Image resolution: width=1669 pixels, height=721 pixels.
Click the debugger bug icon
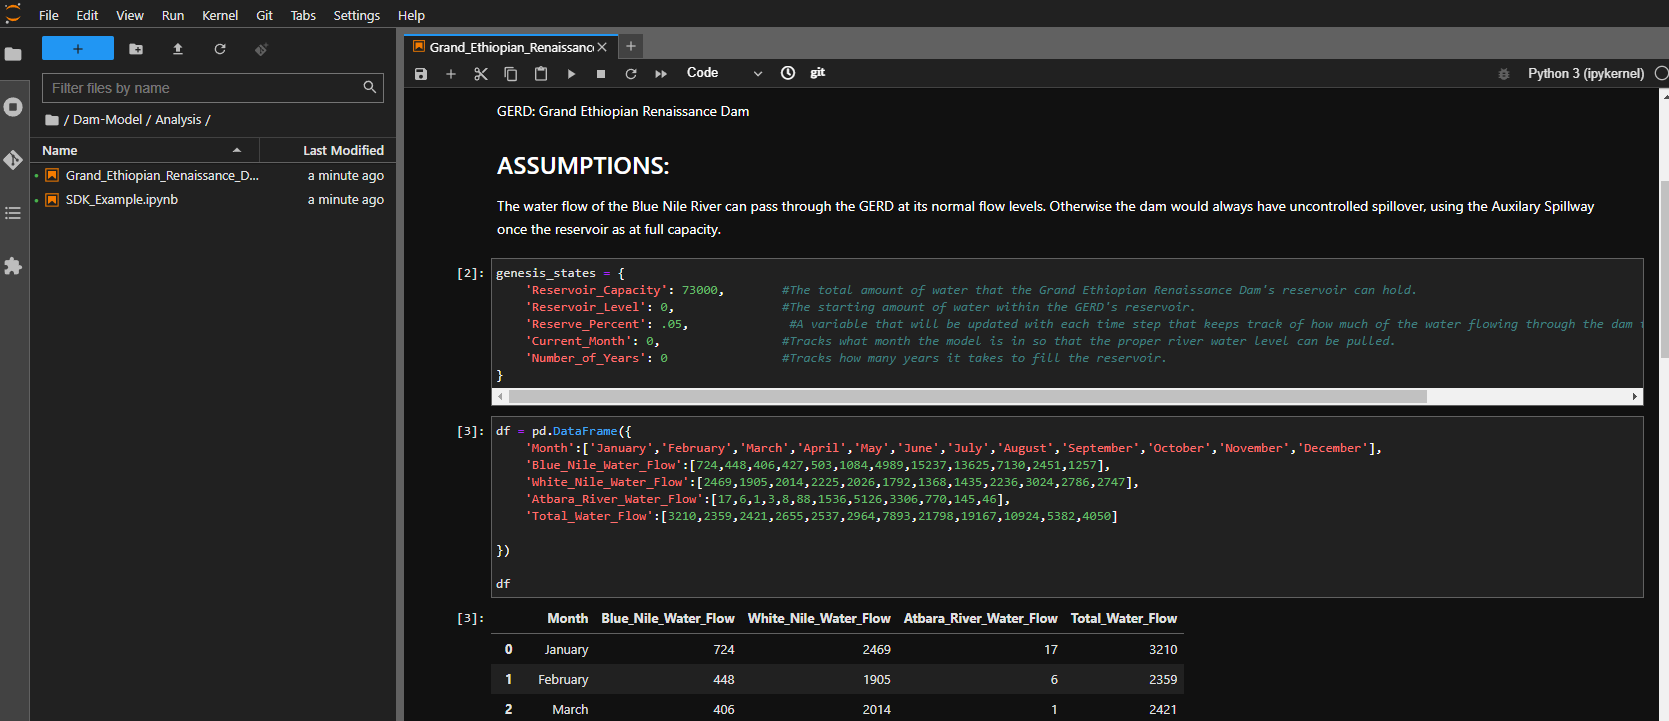coord(1503,74)
